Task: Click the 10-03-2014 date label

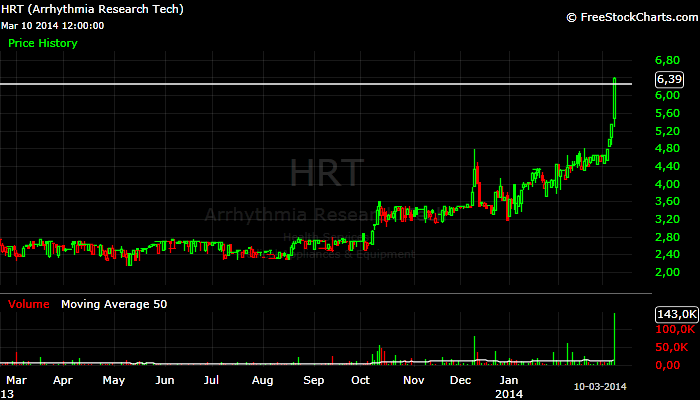Action: pyautogui.click(x=600, y=387)
